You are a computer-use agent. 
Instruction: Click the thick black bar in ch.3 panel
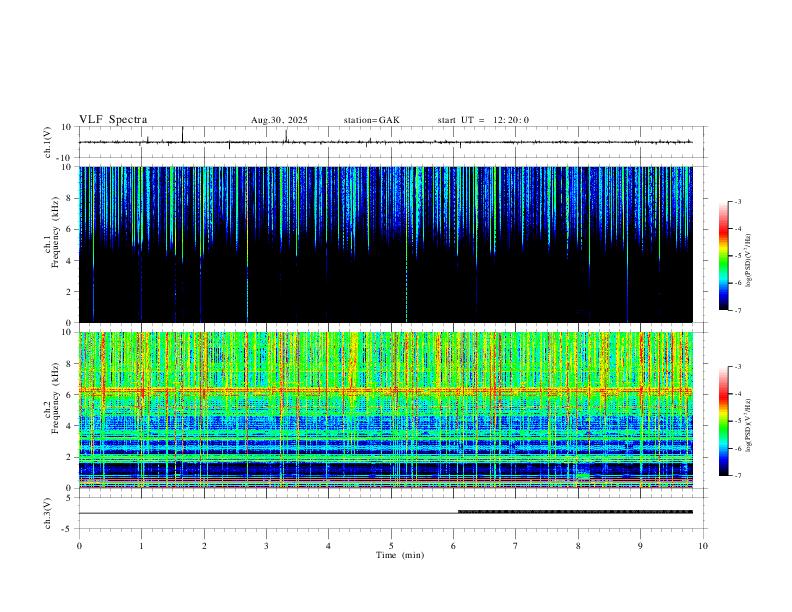[x=575, y=512]
